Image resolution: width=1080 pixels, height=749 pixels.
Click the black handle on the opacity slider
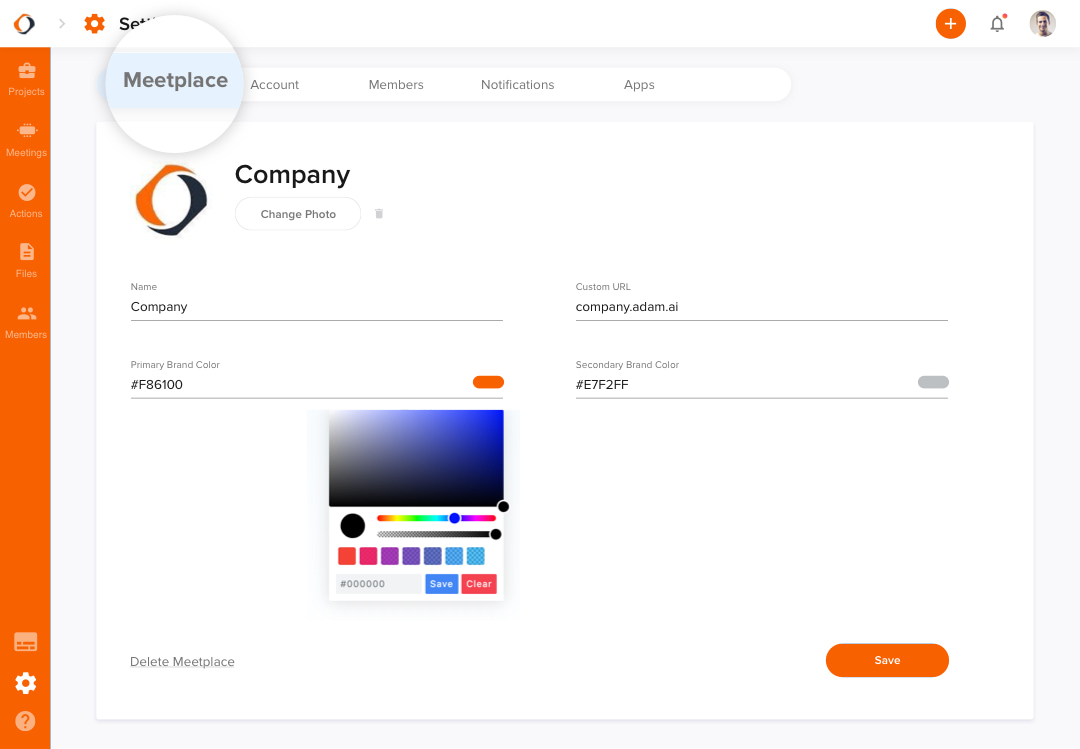coord(495,534)
